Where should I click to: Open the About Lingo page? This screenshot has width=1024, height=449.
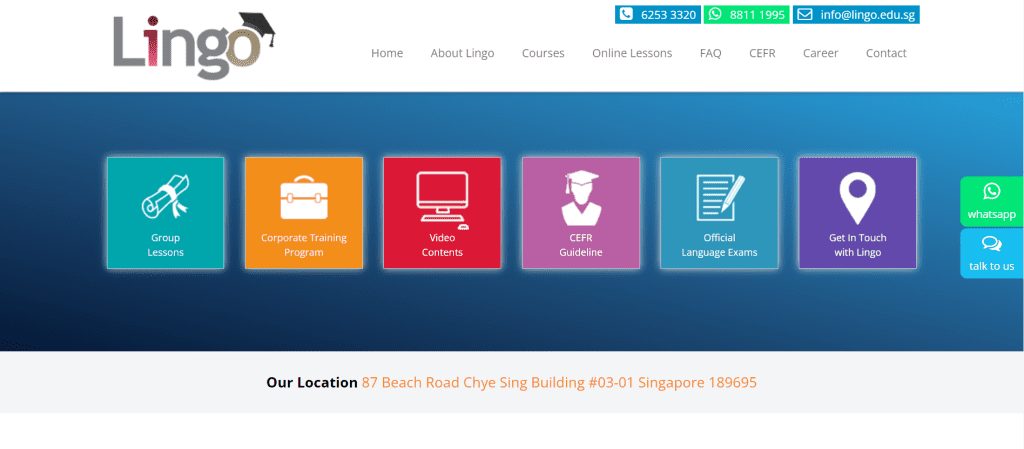pyautogui.click(x=462, y=54)
